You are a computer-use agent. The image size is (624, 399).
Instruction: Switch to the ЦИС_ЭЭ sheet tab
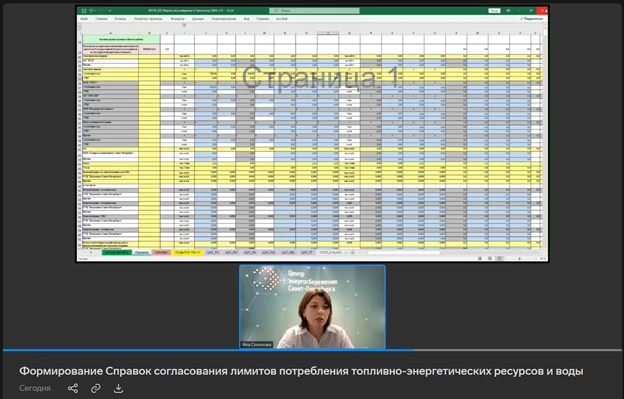click(250, 253)
